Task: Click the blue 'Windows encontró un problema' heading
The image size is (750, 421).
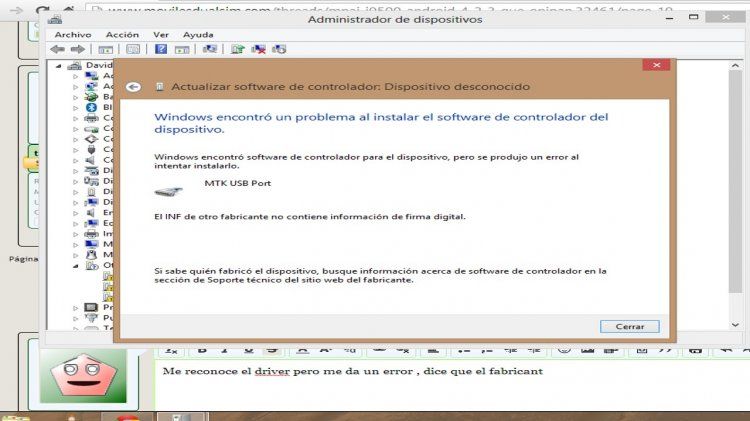Action: [x=381, y=123]
